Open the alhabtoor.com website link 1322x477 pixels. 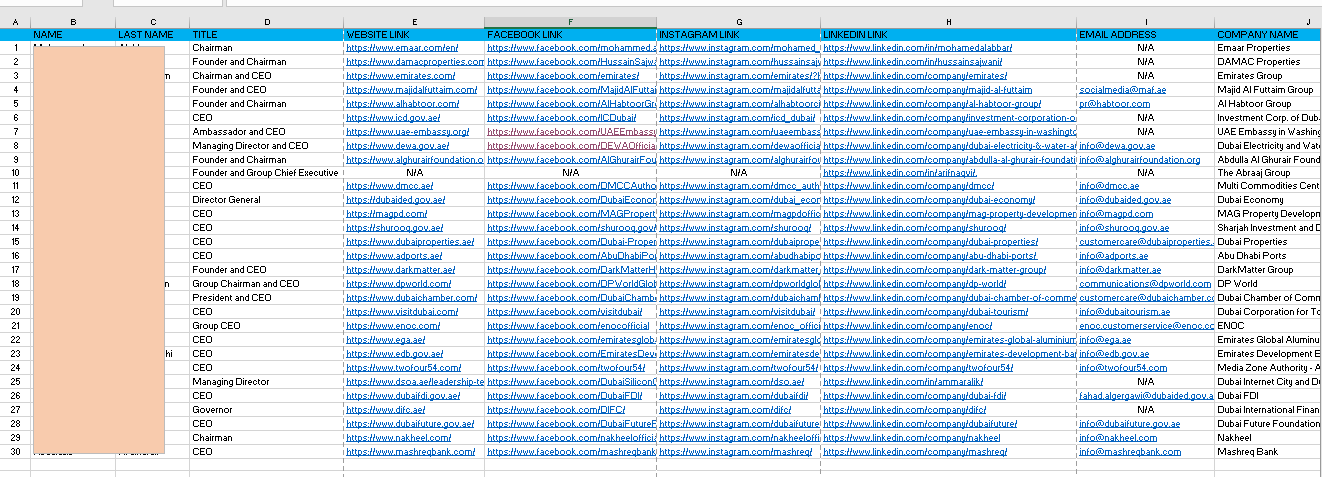pos(404,103)
